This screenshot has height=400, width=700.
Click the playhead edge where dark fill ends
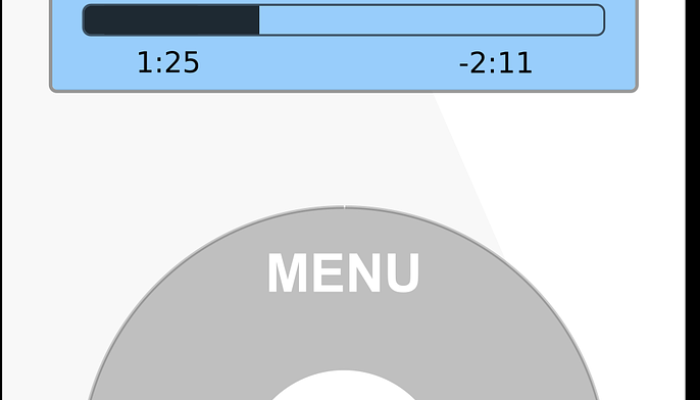(259, 20)
